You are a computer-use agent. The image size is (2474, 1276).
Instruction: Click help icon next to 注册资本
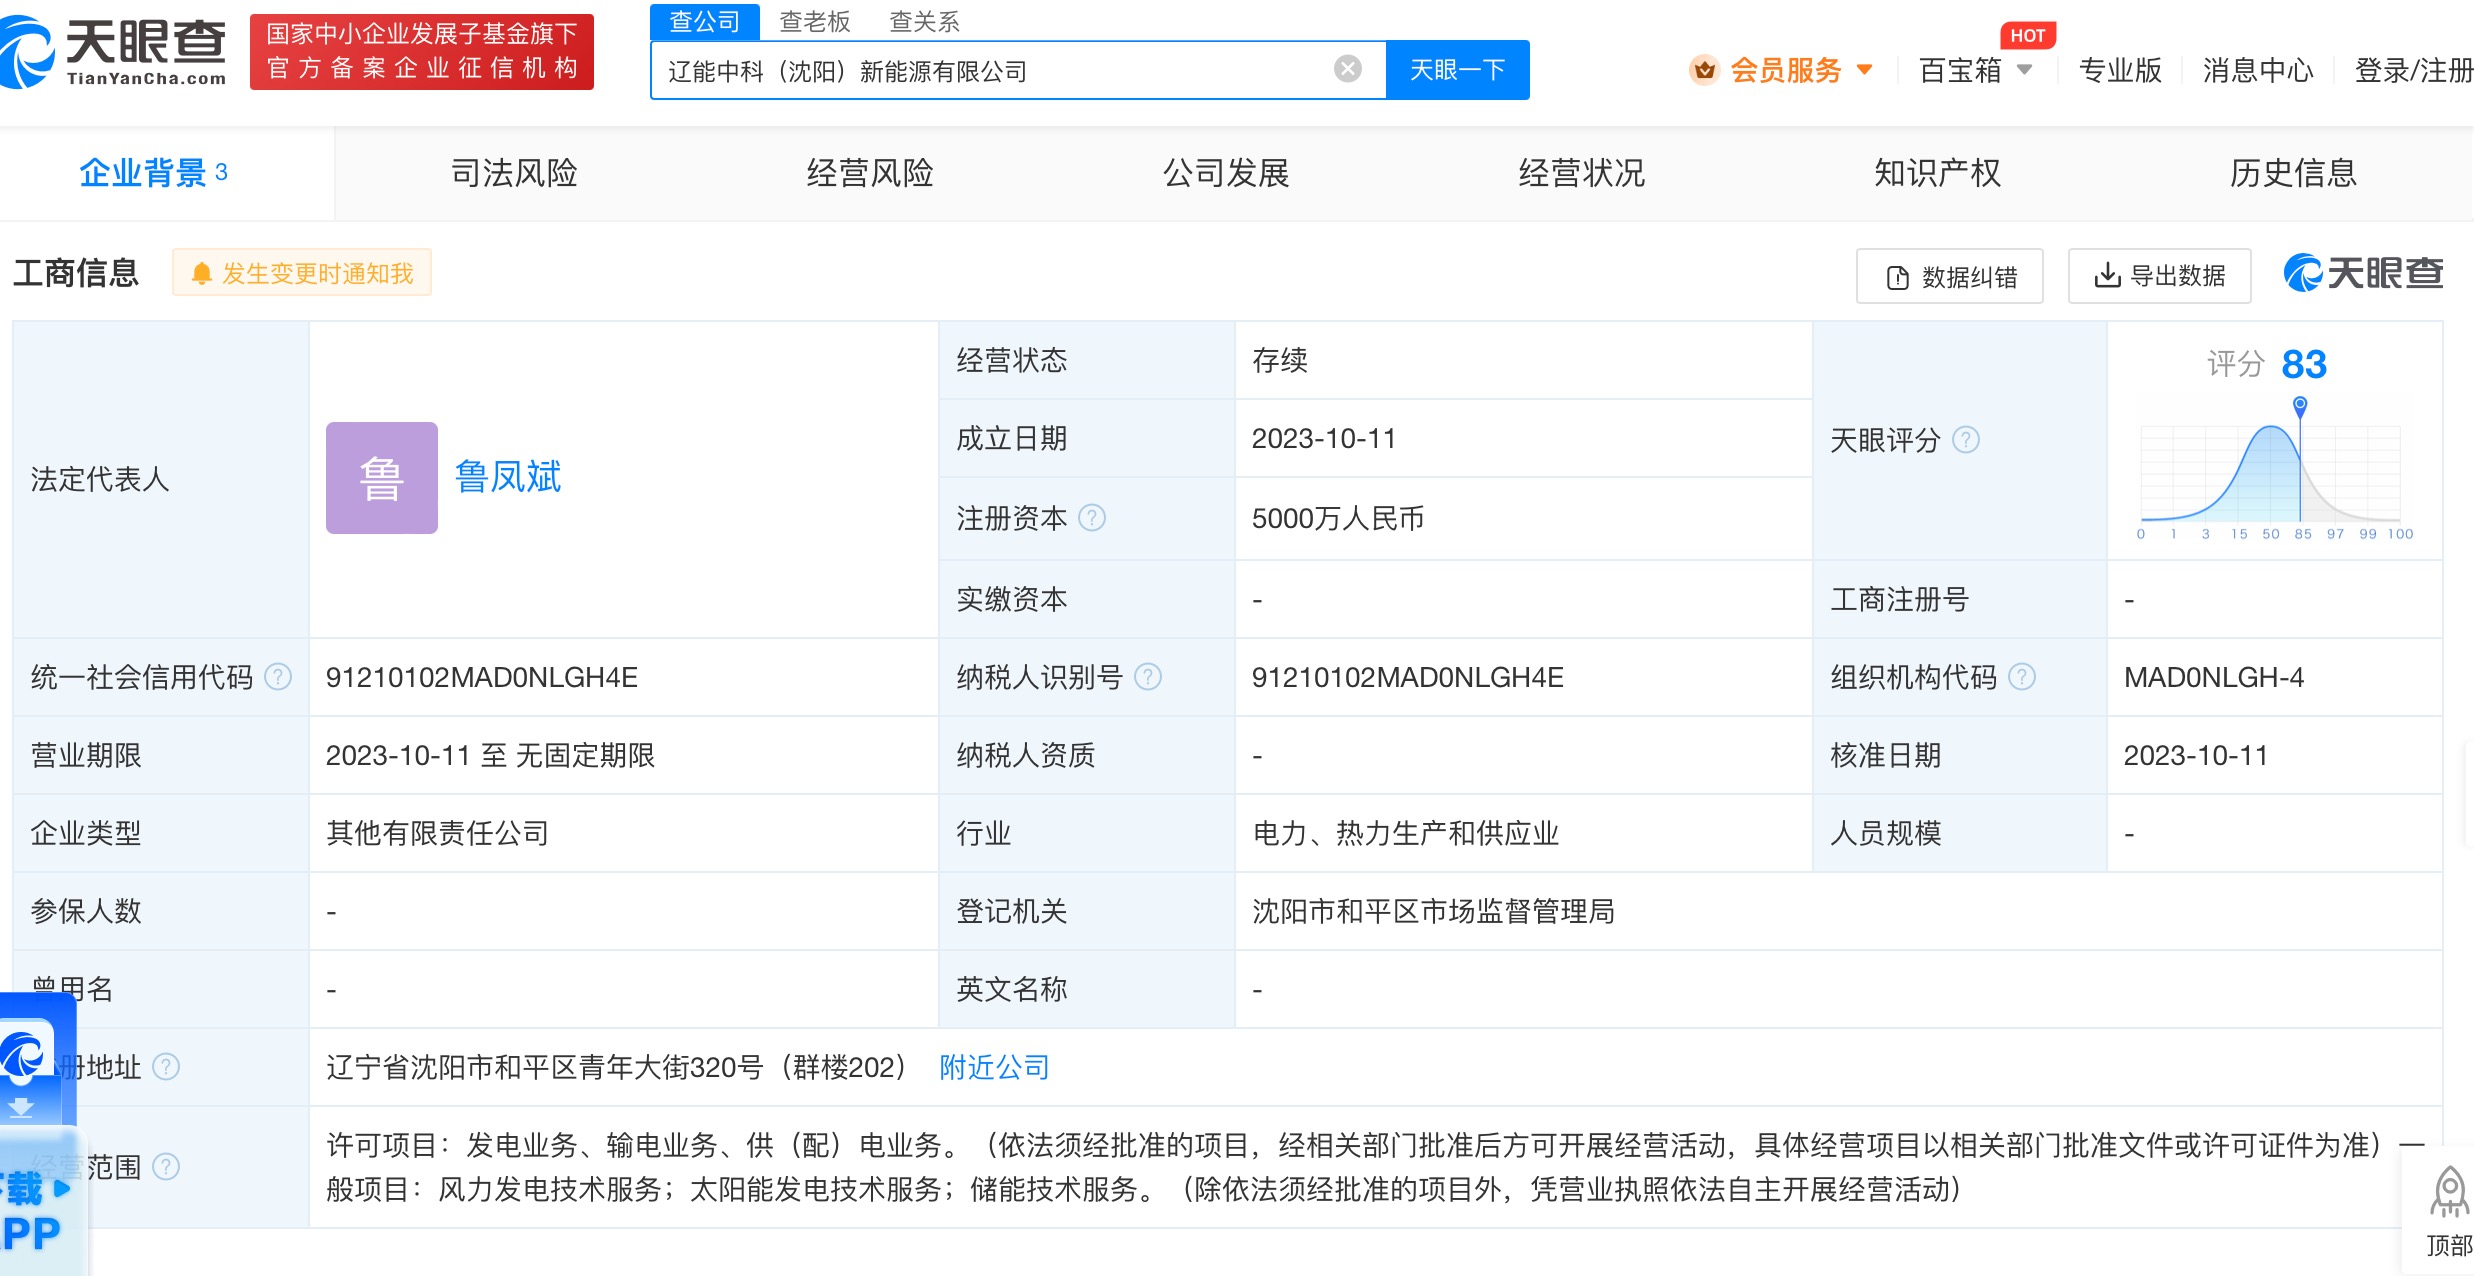(1092, 518)
